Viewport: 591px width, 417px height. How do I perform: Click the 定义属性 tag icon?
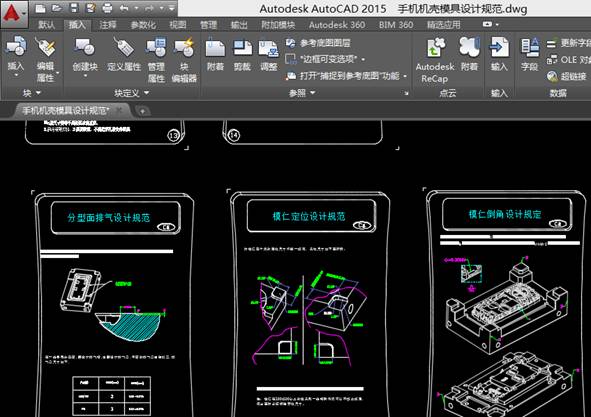(x=124, y=47)
